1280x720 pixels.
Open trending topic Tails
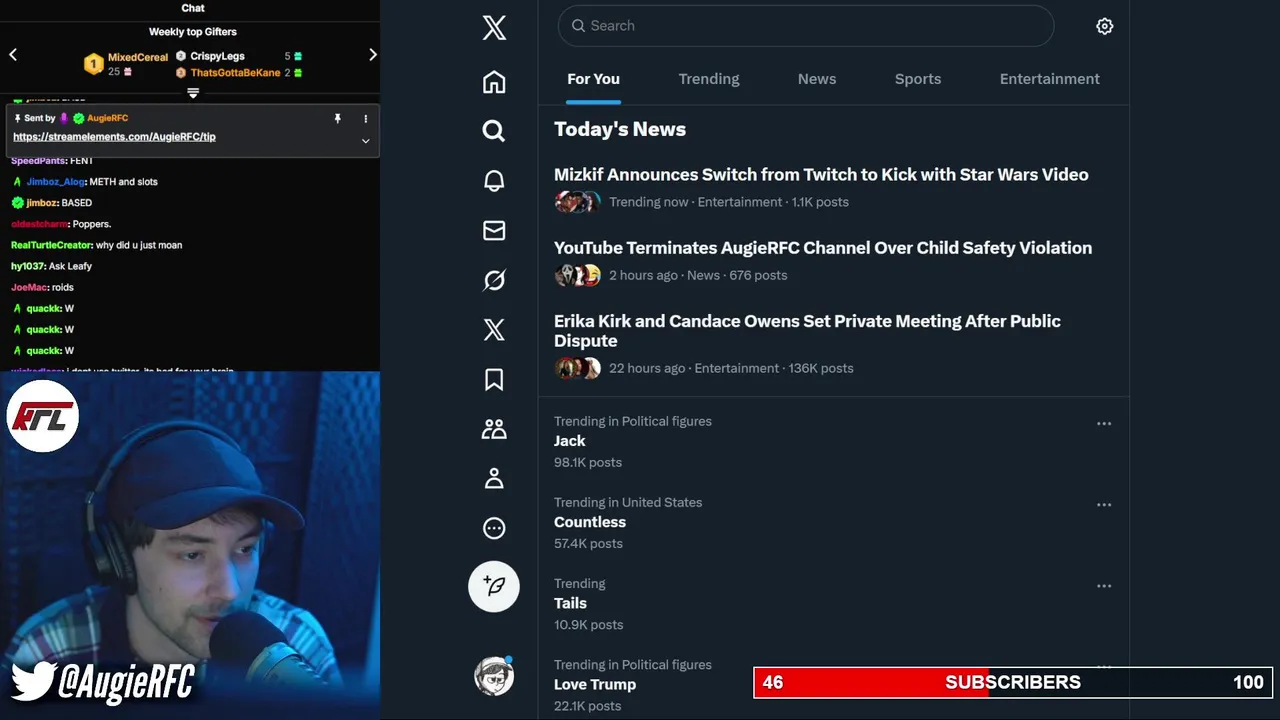570,603
